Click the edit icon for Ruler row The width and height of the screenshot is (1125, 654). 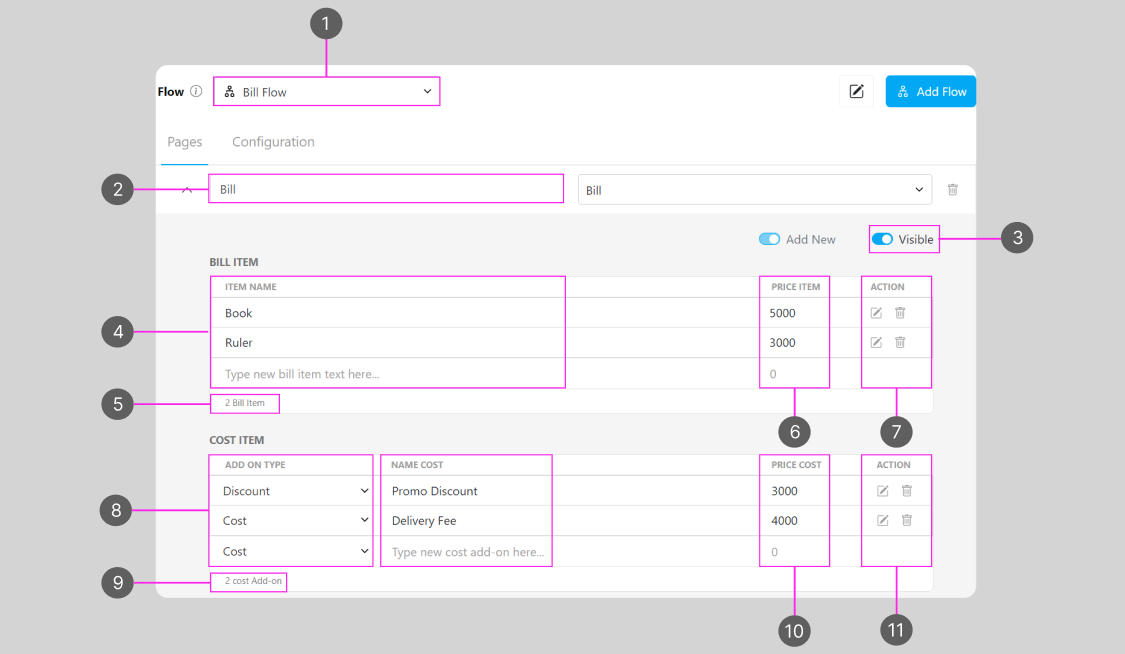click(876, 343)
